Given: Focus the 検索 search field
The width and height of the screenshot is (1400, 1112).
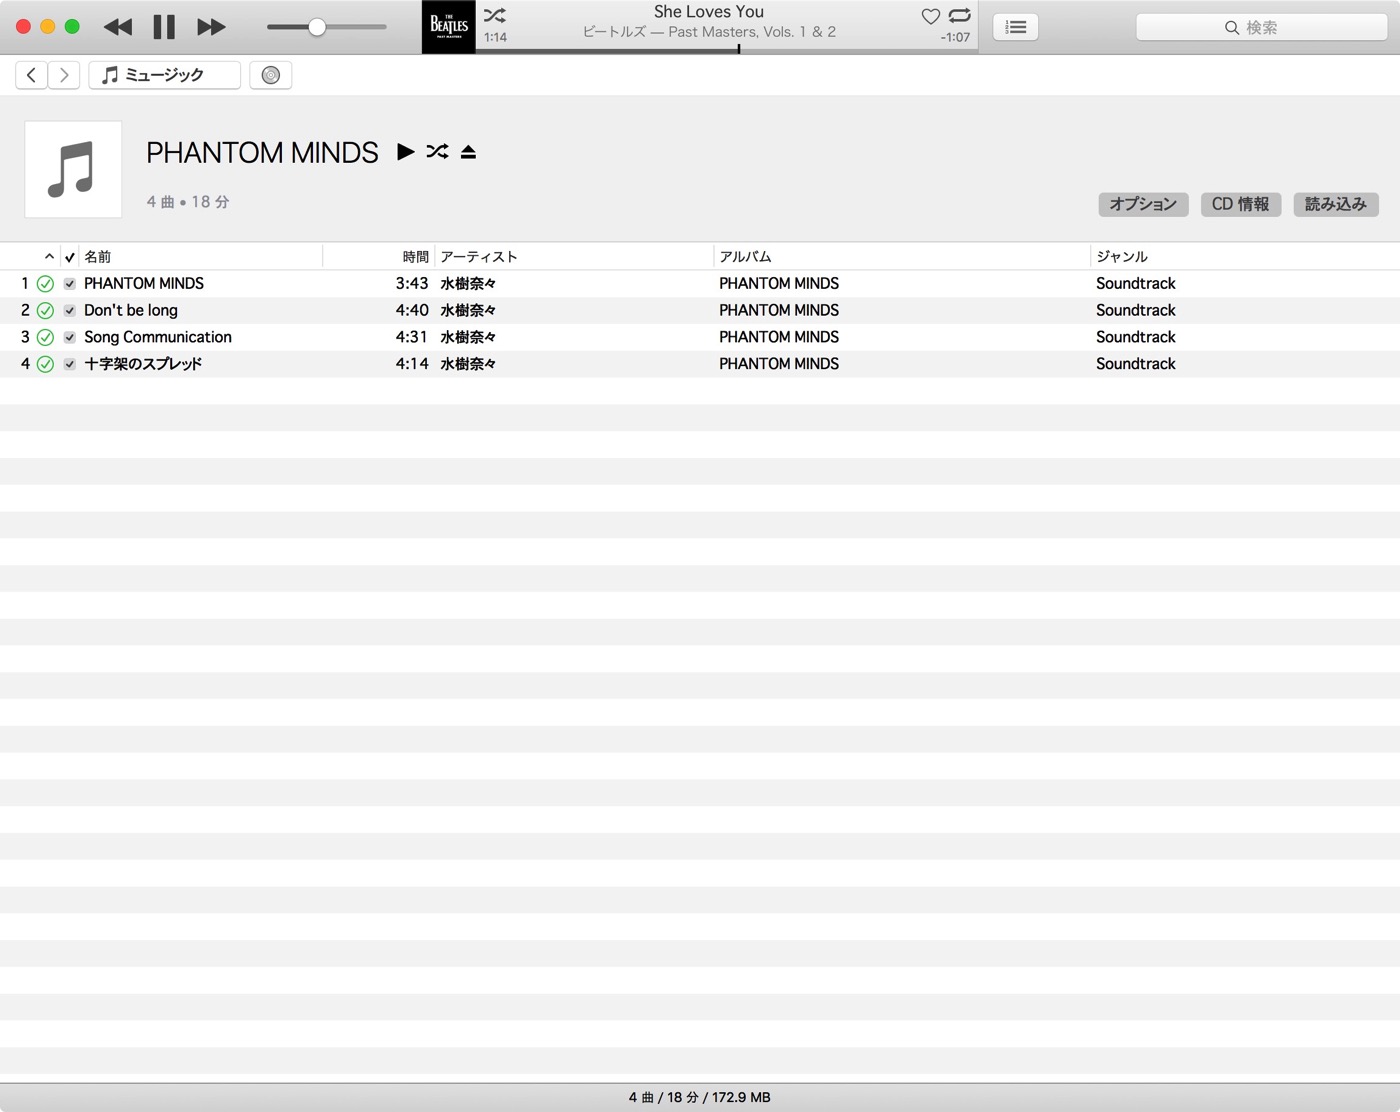Looking at the screenshot, I should coord(1261,27).
